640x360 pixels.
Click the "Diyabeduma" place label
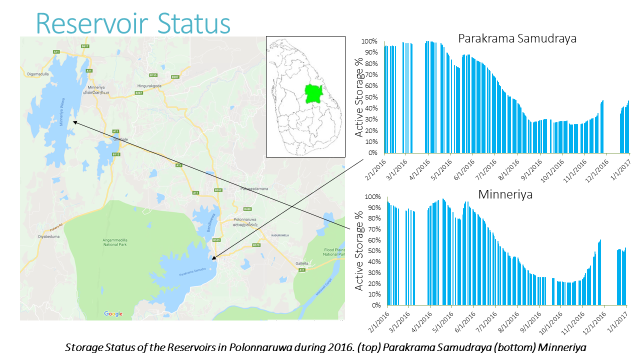coord(49,236)
